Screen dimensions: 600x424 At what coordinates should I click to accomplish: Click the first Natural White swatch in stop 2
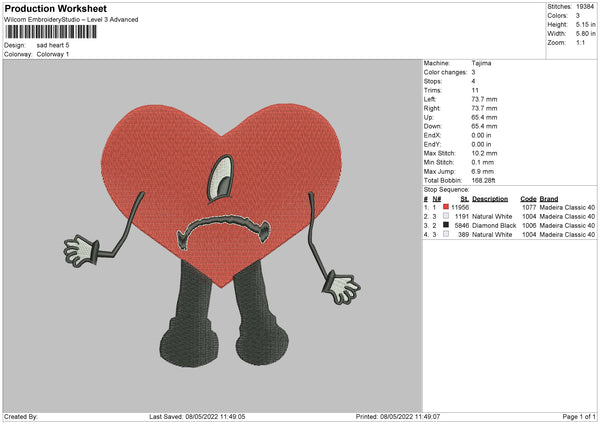click(x=445, y=215)
